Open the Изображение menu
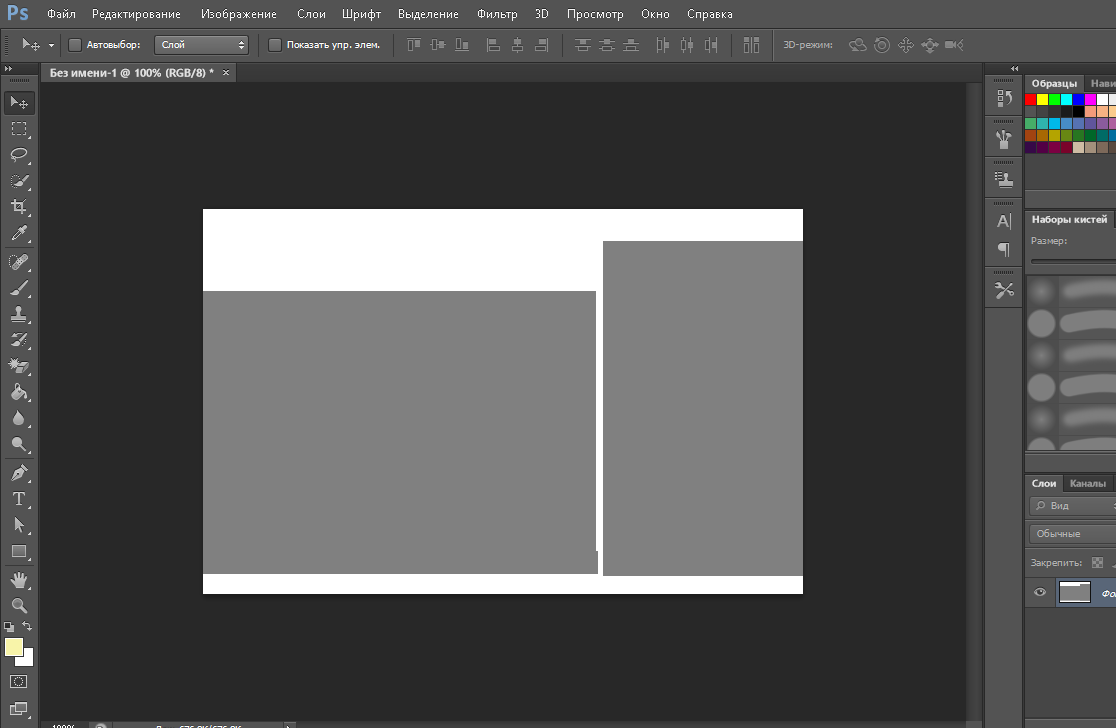Image resolution: width=1116 pixels, height=728 pixels. 238,14
